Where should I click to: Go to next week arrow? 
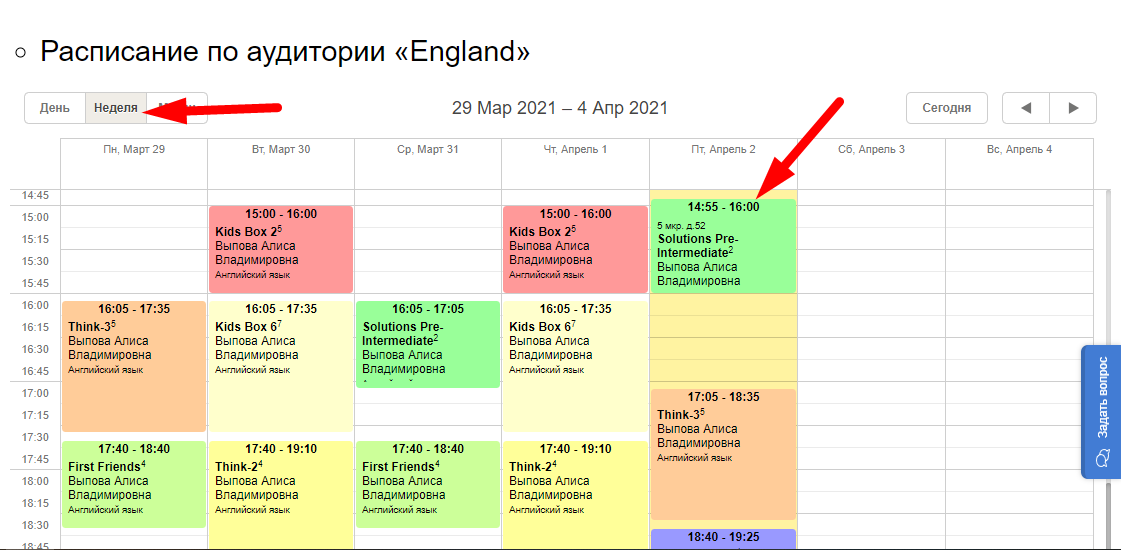click(1073, 108)
